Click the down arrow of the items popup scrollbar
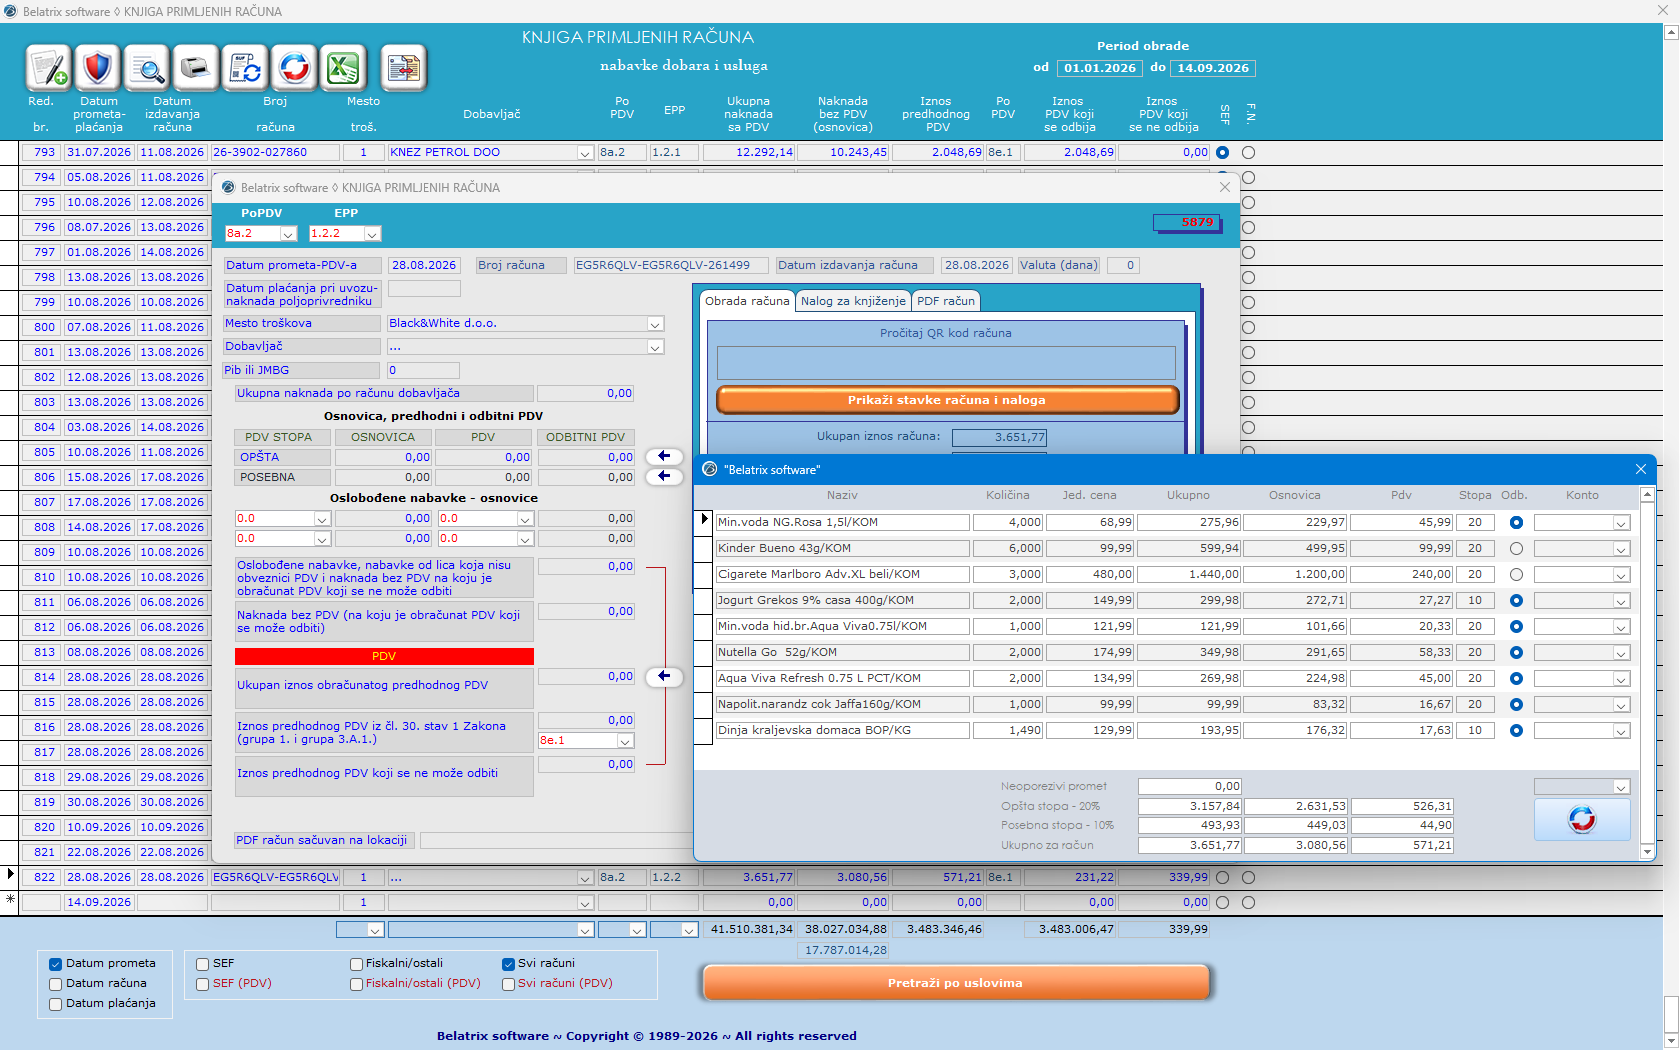Viewport: 1680px width, 1050px height. point(1647,851)
